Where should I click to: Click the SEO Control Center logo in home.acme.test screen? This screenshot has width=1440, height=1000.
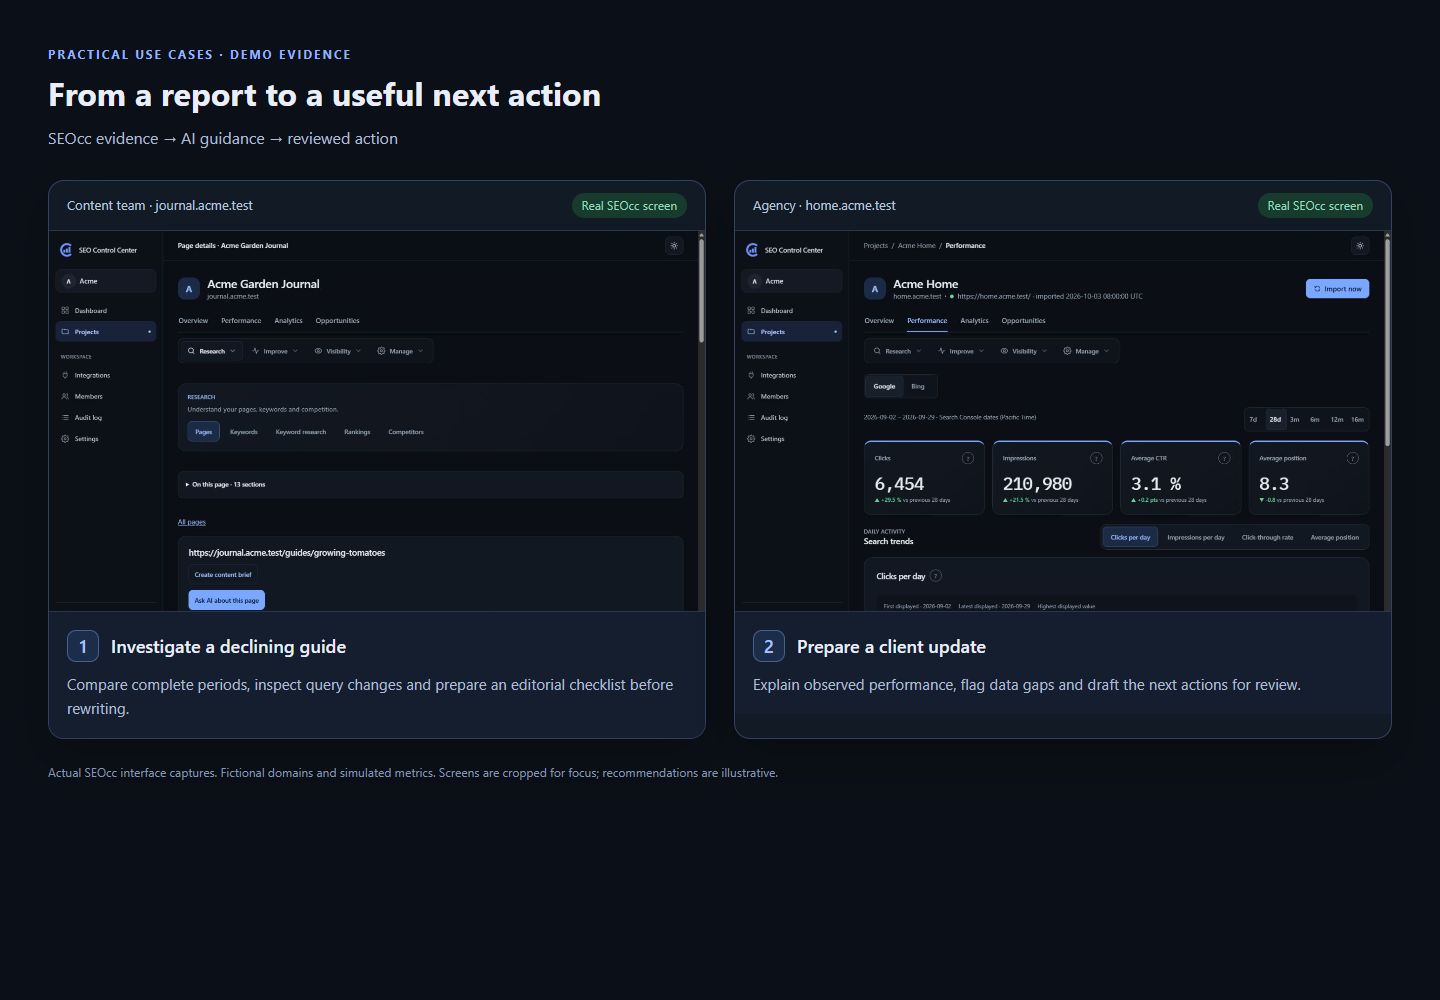coord(752,250)
